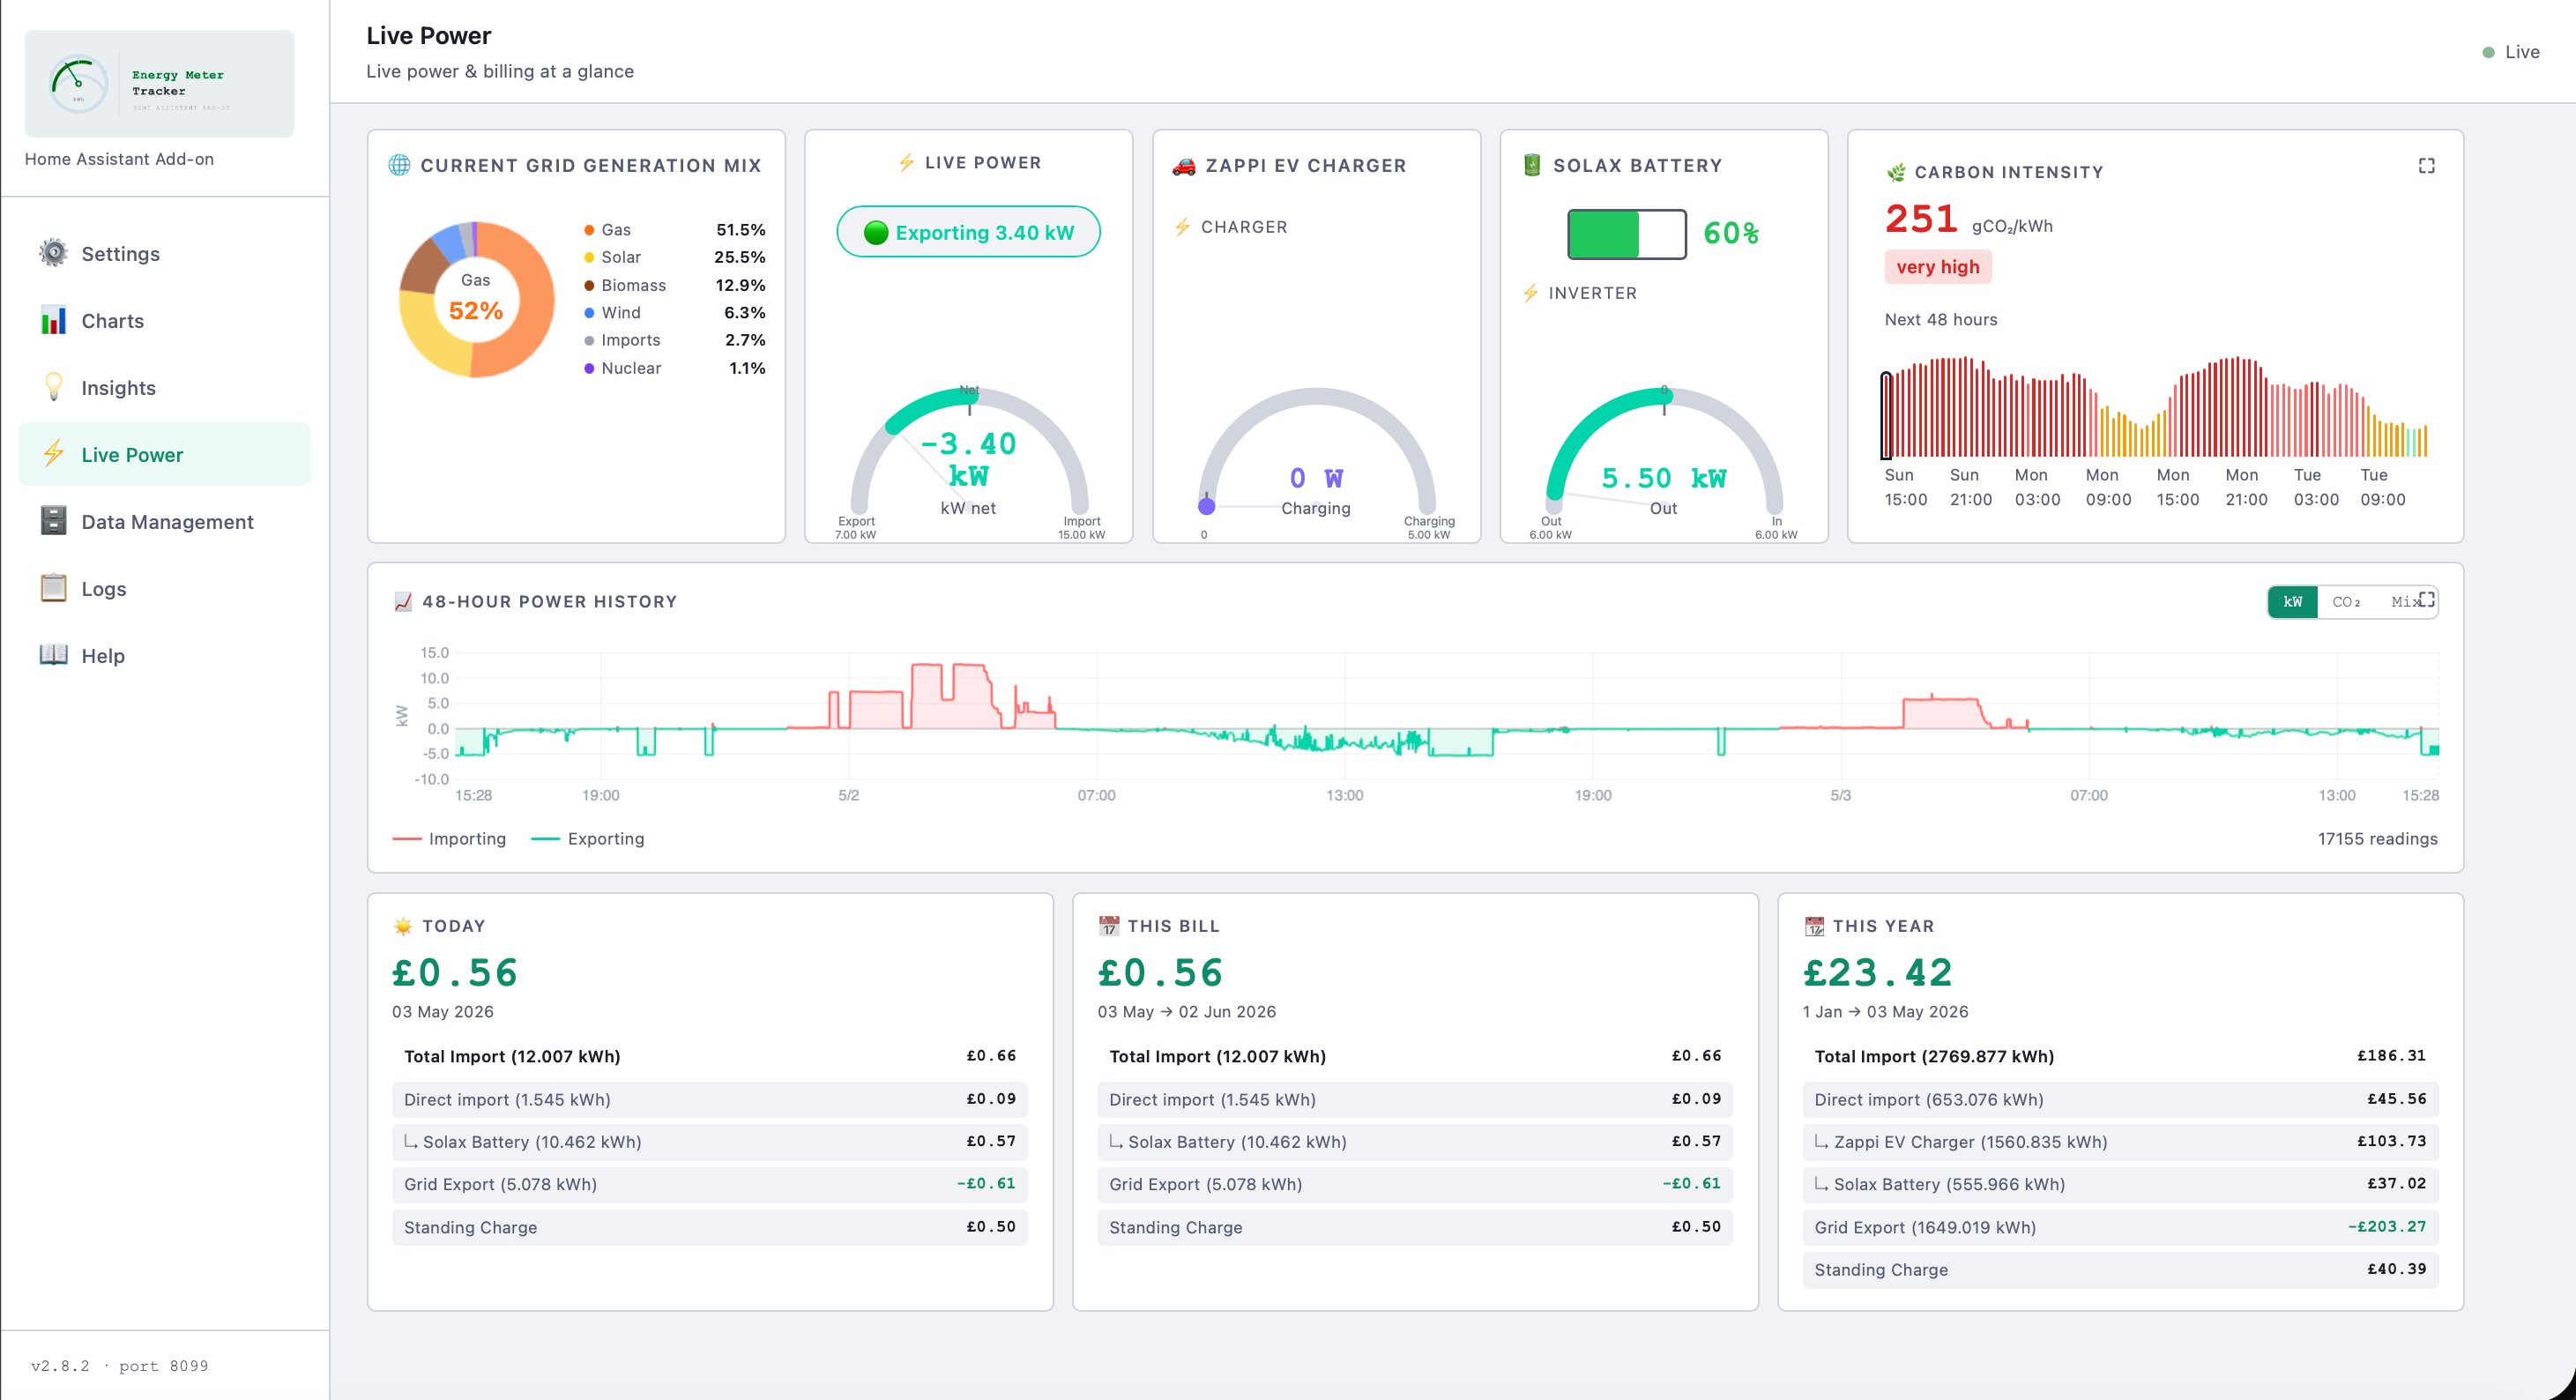This screenshot has height=1400, width=2576.
Task: Click the lightning icon in Live Power card title
Action: click(906, 162)
